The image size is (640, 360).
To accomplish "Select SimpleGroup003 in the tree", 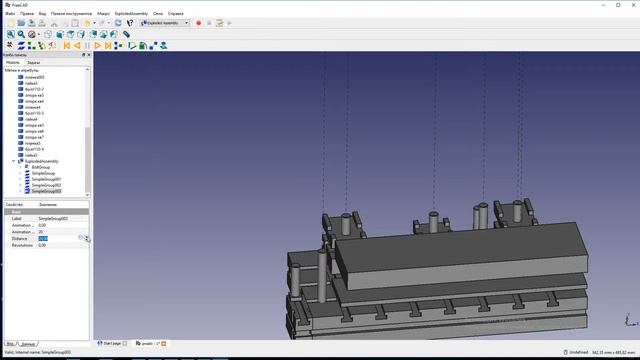I will click(x=46, y=191).
